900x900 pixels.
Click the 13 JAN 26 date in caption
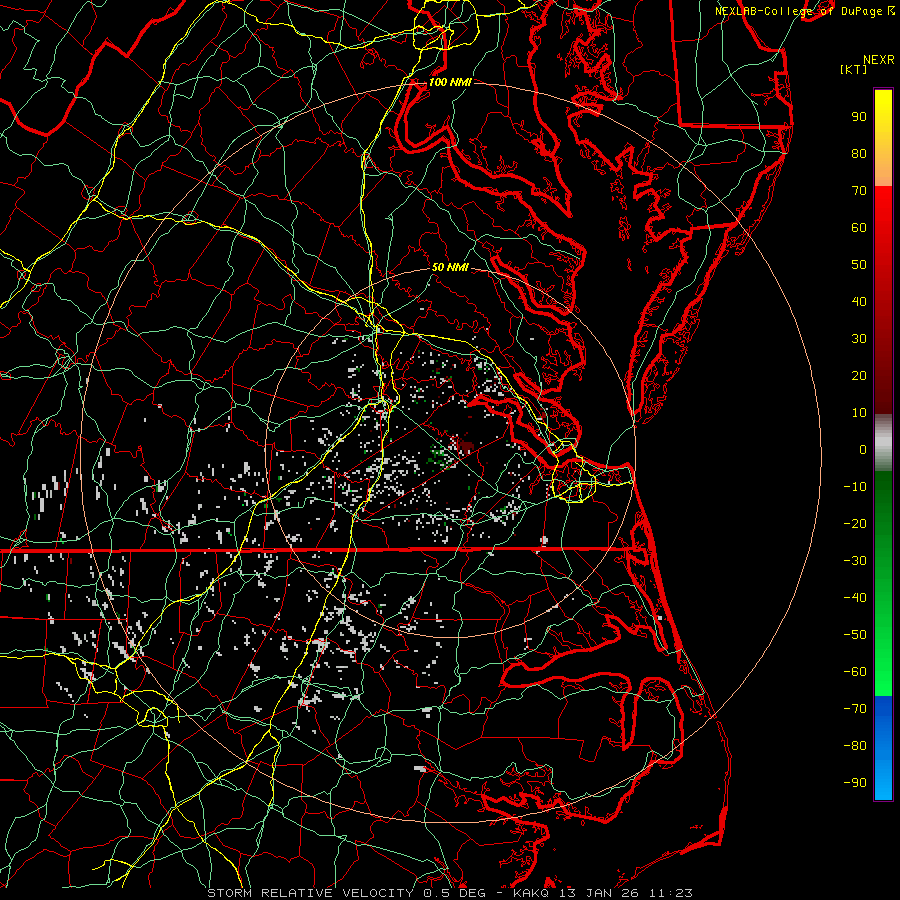[599, 893]
